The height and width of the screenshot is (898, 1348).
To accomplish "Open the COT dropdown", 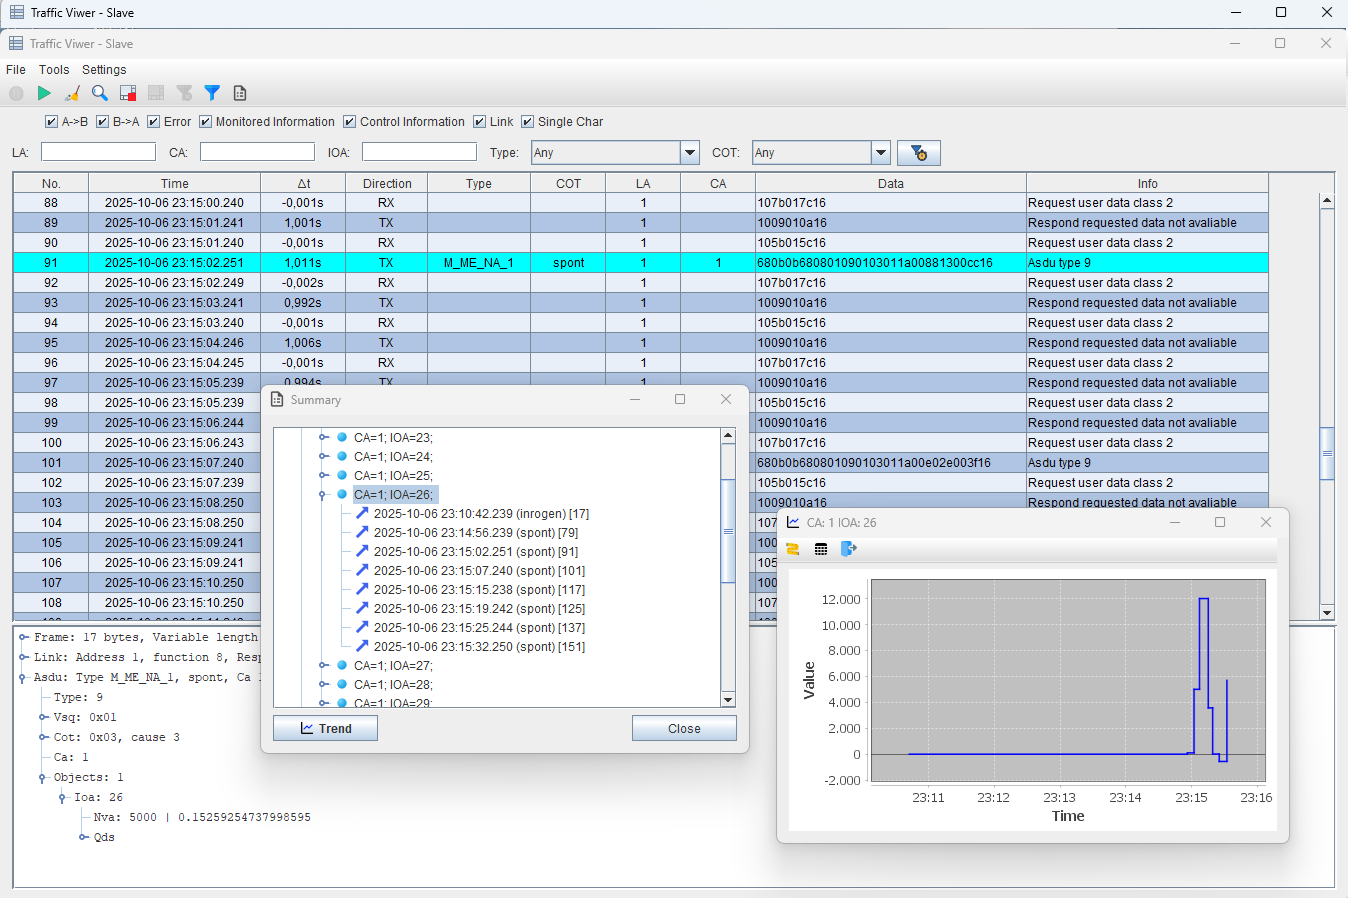I will tap(881, 153).
